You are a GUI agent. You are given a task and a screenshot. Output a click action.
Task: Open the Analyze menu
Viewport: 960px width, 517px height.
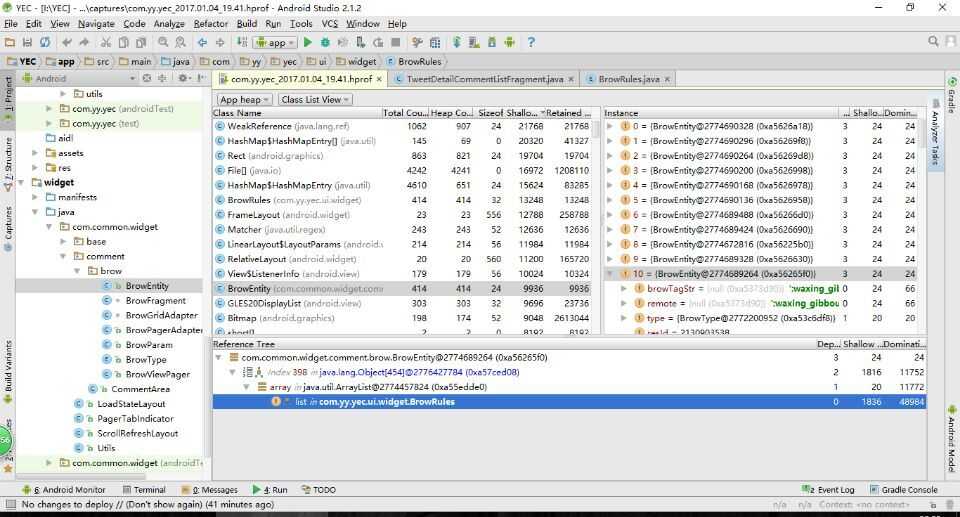pos(169,24)
